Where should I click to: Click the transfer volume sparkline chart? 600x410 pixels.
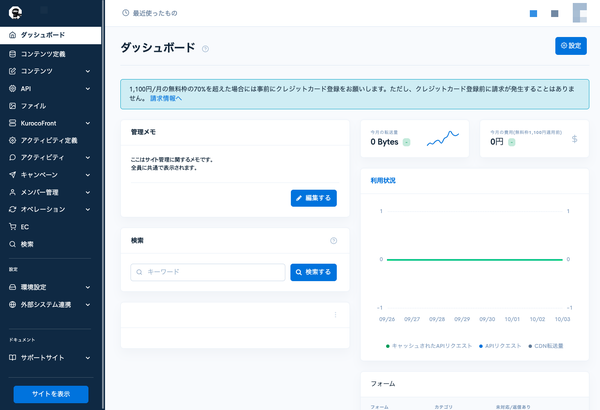[443, 138]
